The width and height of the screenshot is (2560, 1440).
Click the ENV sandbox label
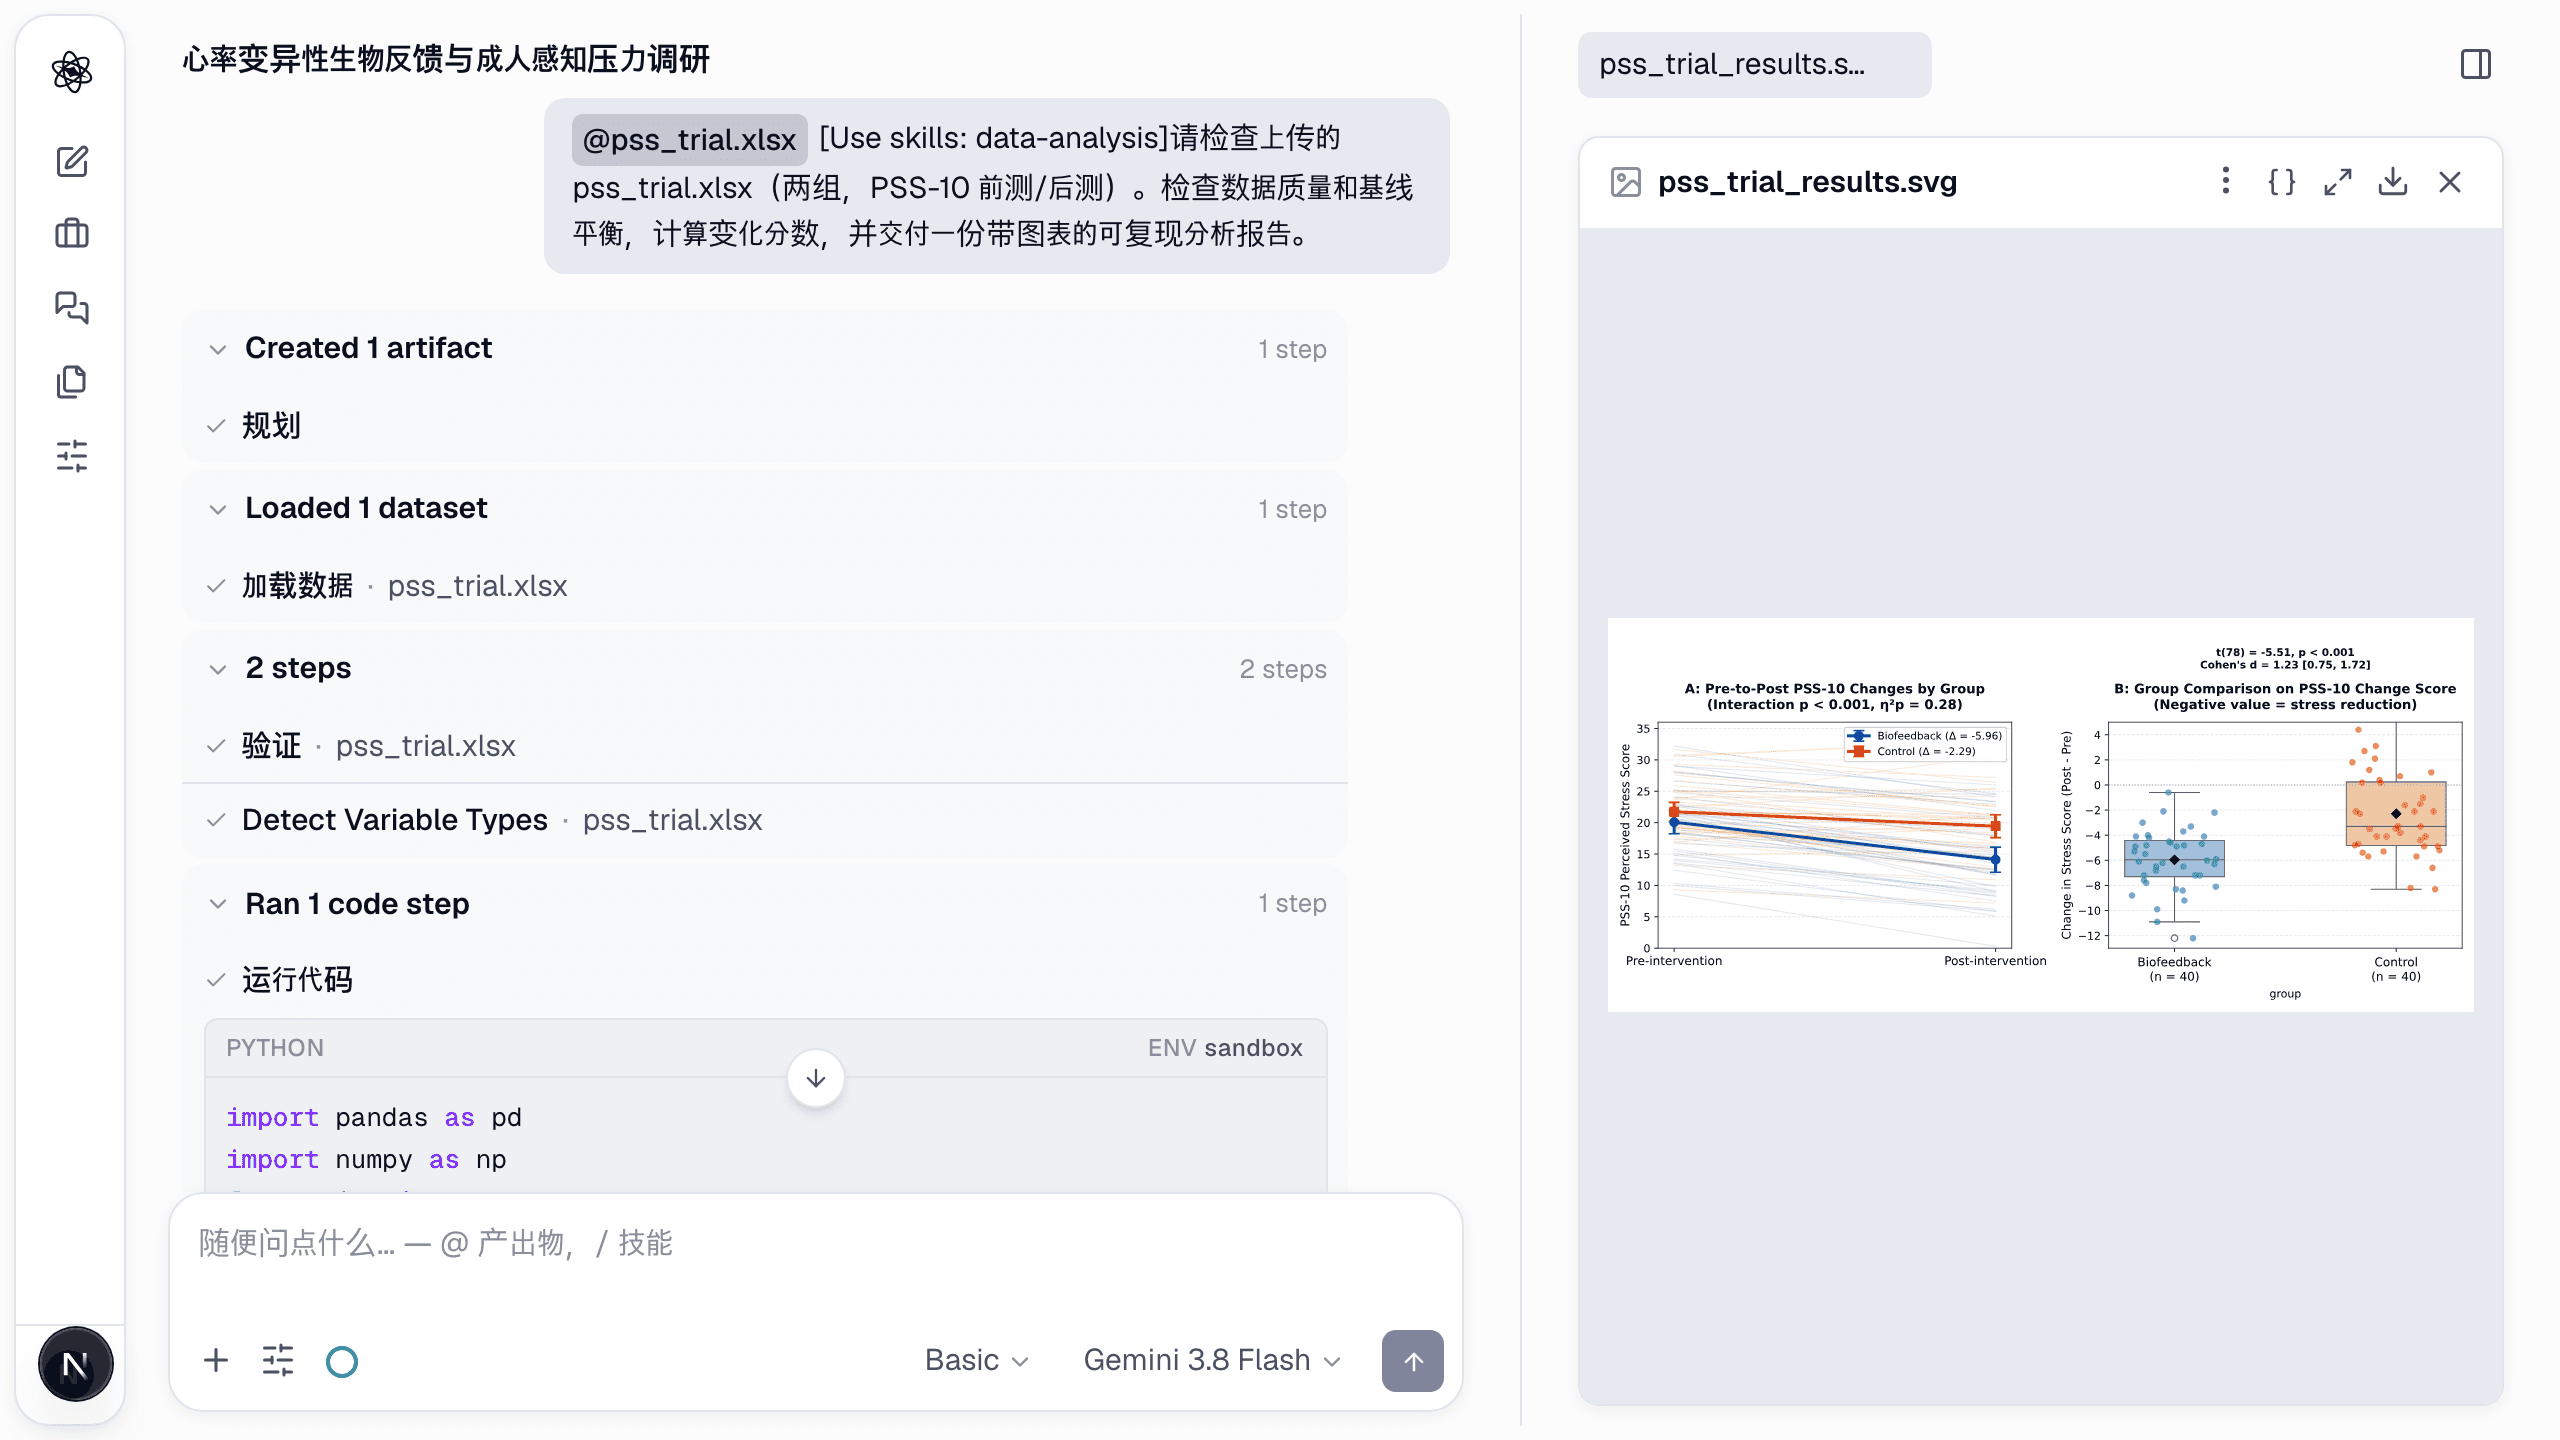pos(1225,1048)
